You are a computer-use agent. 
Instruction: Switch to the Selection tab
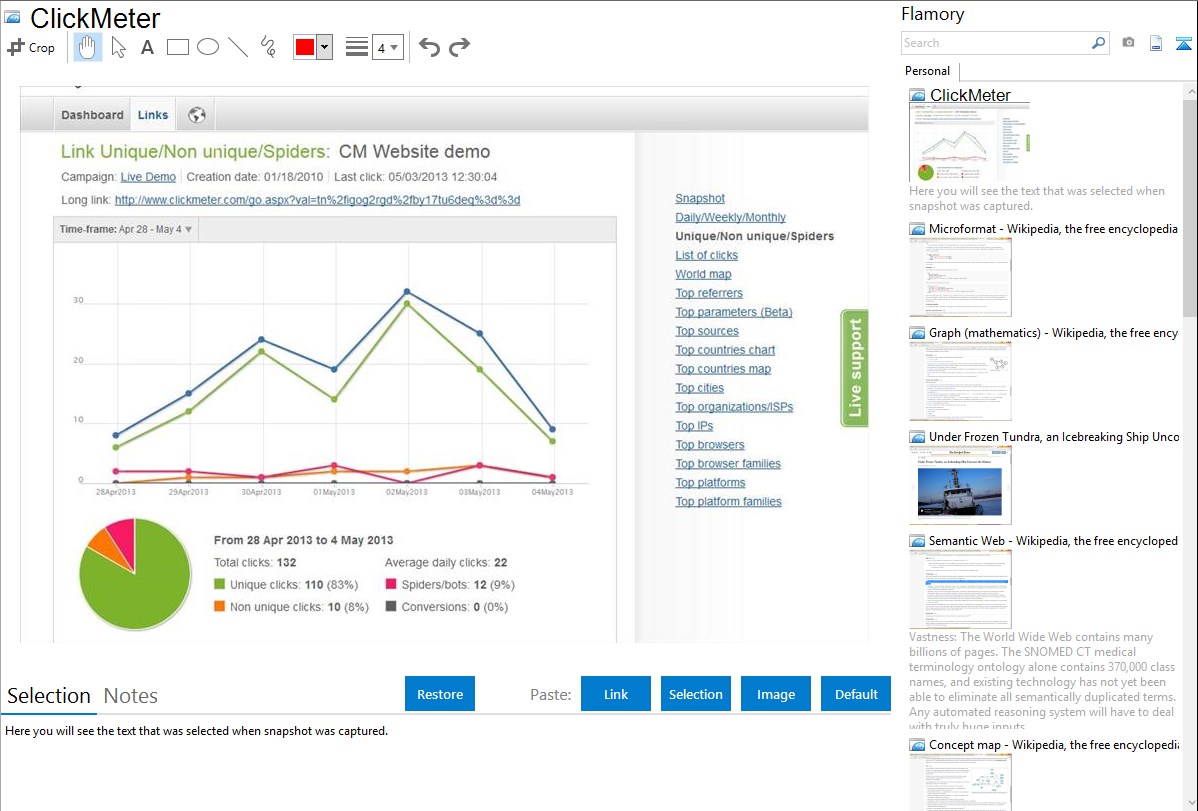49,696
